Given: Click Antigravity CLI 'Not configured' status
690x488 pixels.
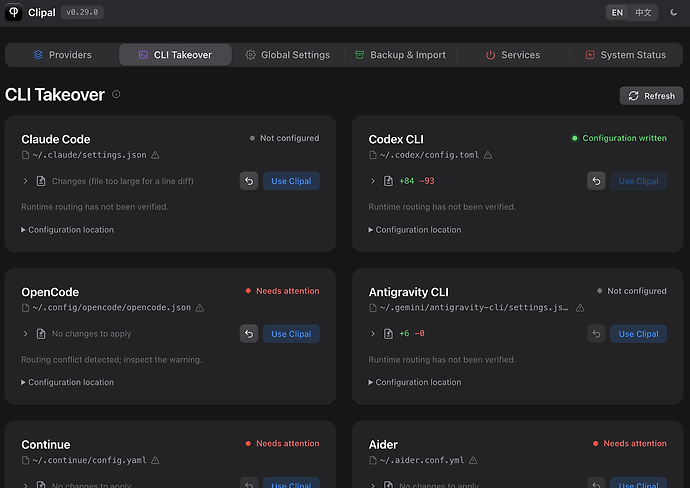Looking at the screenshot, I should click(632, 291).
